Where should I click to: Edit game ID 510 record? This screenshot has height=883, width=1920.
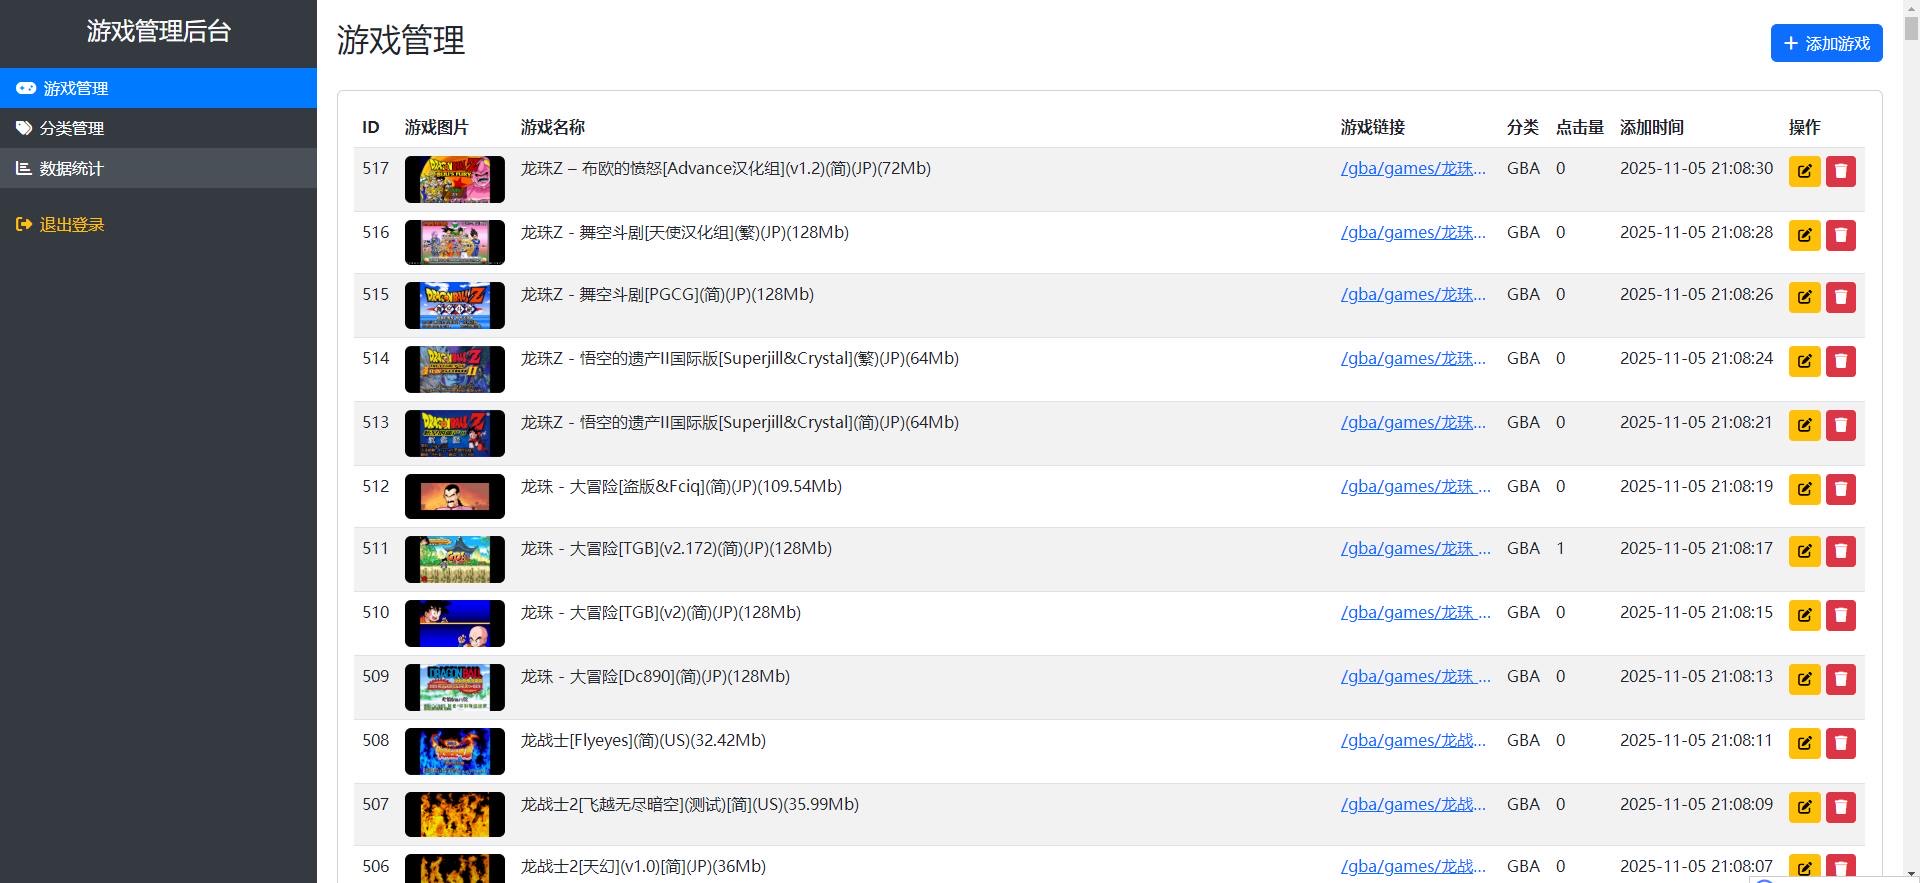[x=1804, y=615]
